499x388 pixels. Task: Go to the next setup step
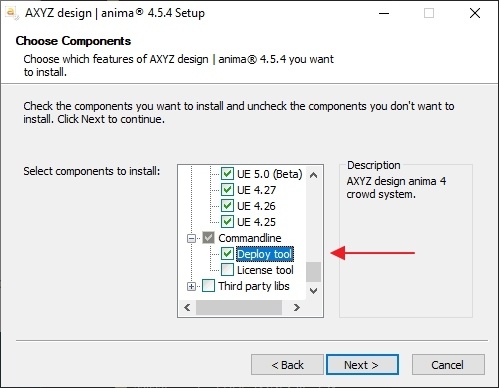click(362, 365)
